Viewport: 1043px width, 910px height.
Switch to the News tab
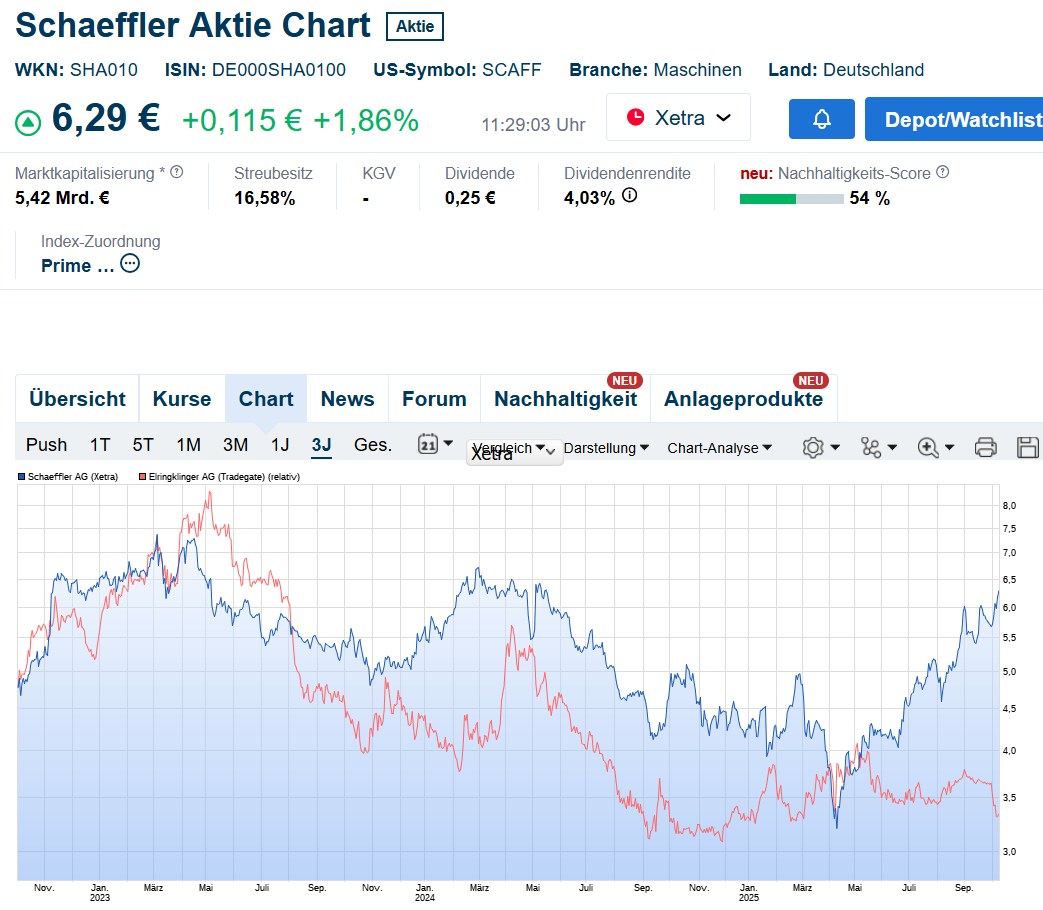coord(347,399)
